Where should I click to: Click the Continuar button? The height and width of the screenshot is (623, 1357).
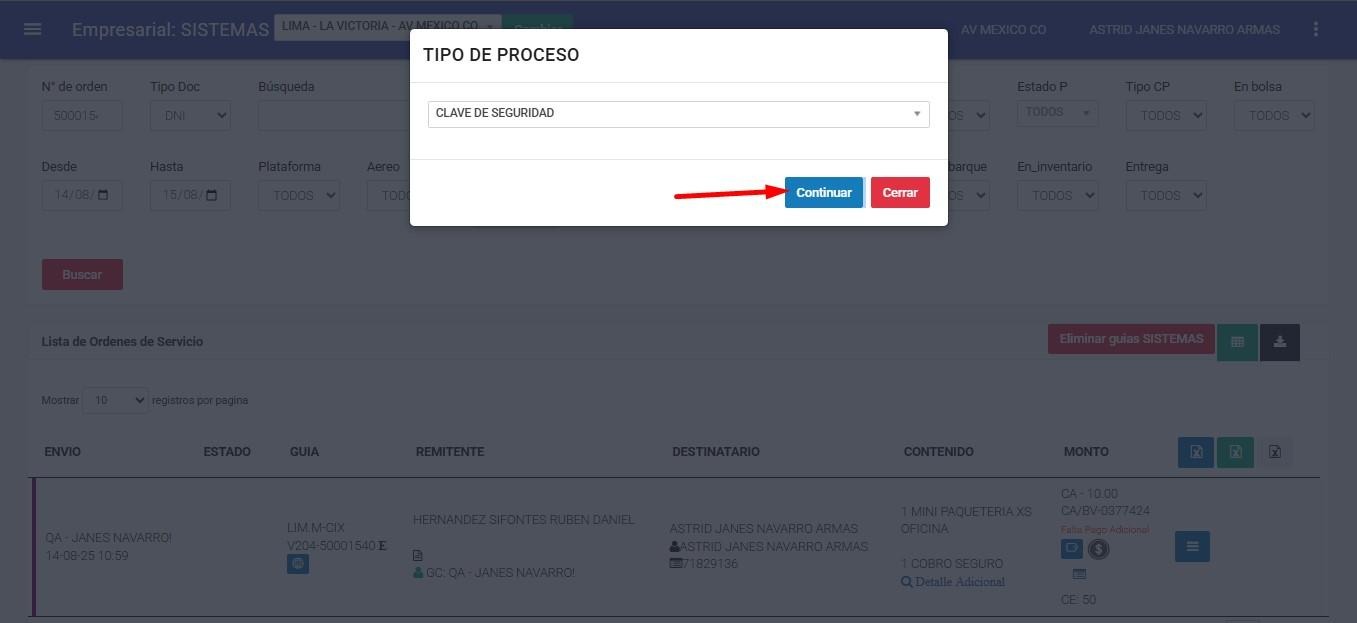[824, 193]
